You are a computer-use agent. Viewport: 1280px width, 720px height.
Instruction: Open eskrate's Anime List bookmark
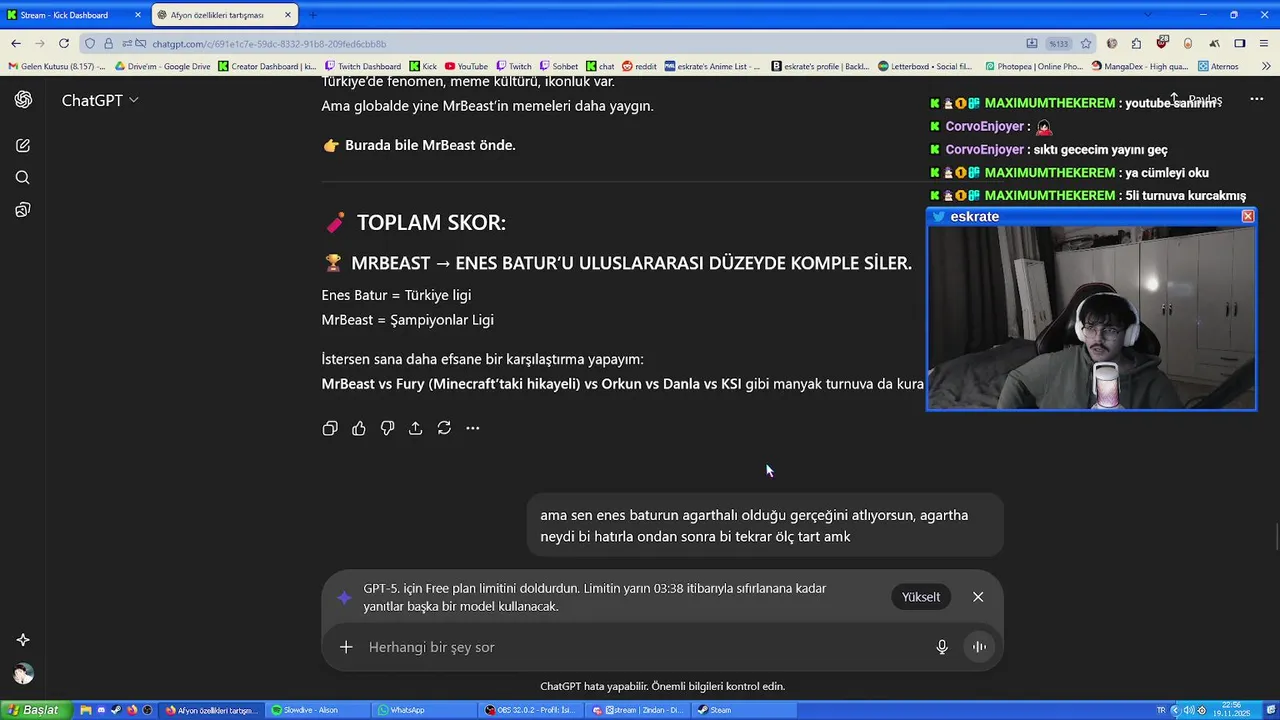712,66
